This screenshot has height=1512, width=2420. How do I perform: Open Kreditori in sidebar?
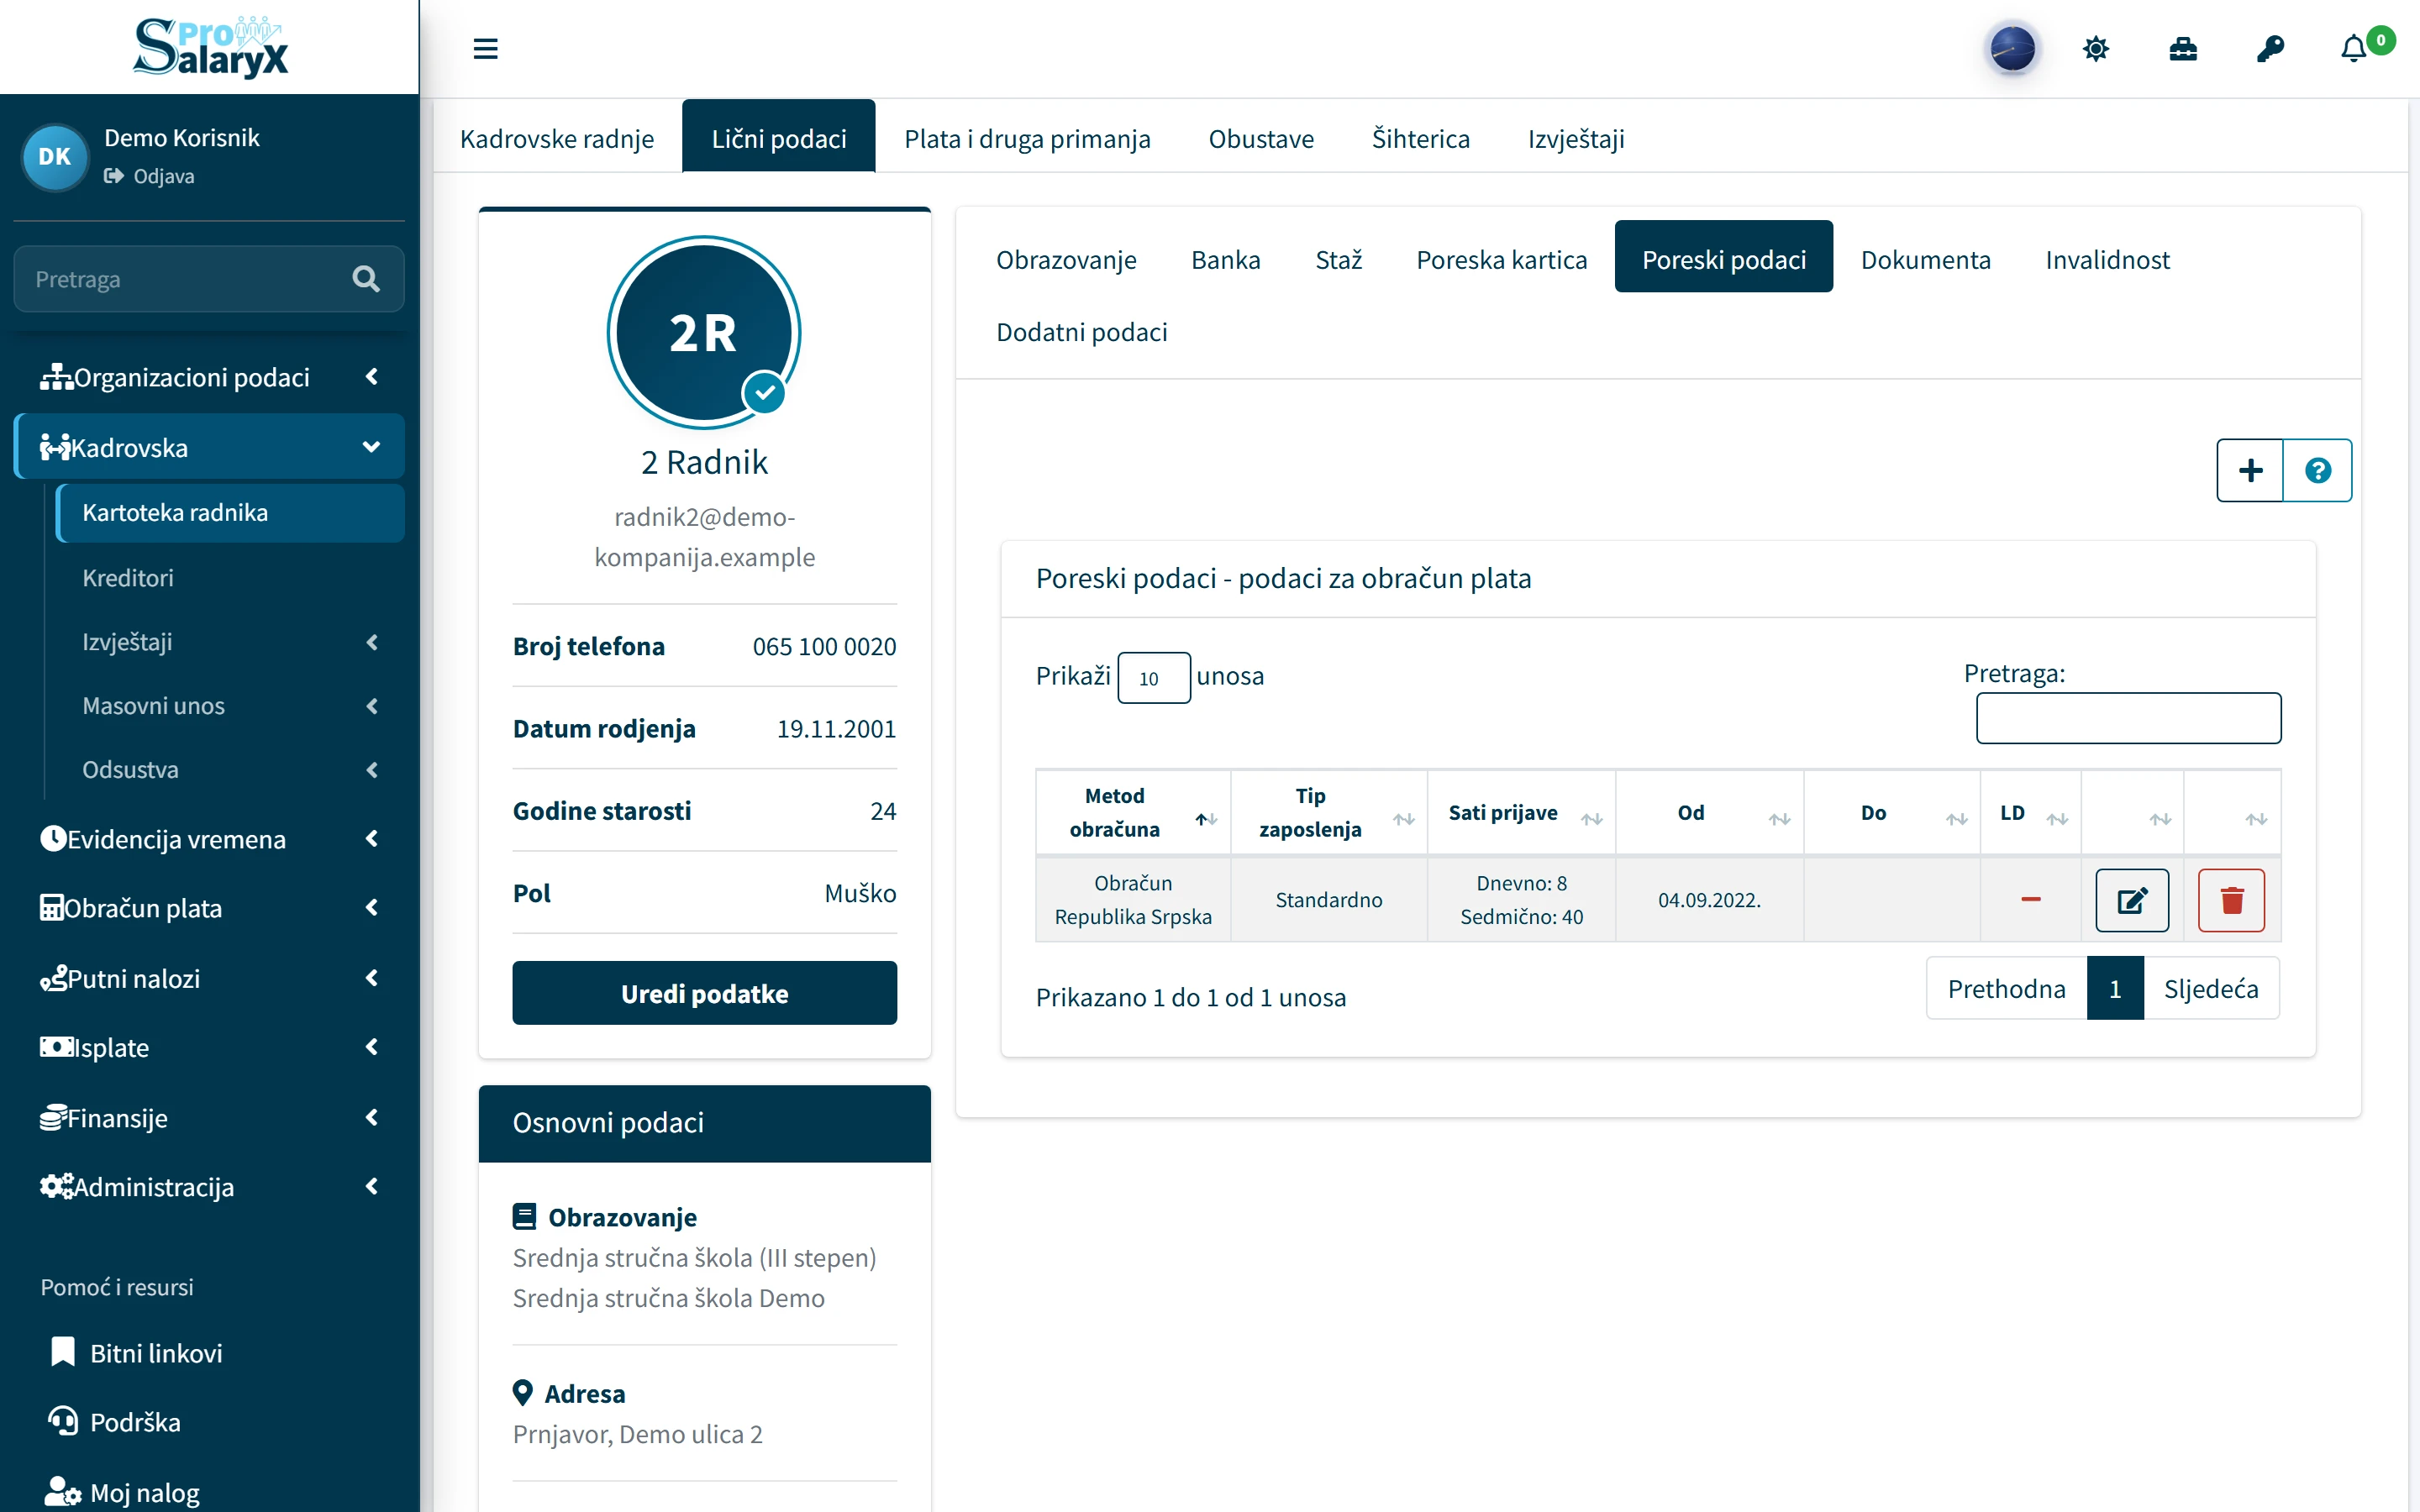coord(229,577)
